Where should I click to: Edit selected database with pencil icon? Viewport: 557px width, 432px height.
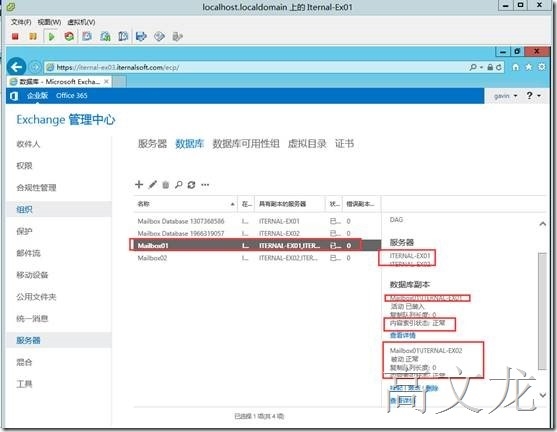(152, 184)
